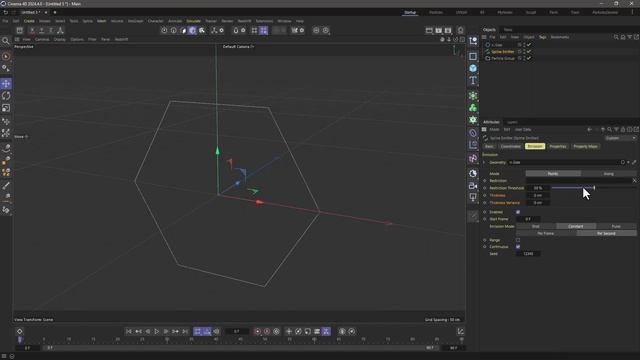Switch to the Emission tab
Image resolution: width=640 pixels, height=360 pixels.
pyautogui.click(x=535, y=146)
